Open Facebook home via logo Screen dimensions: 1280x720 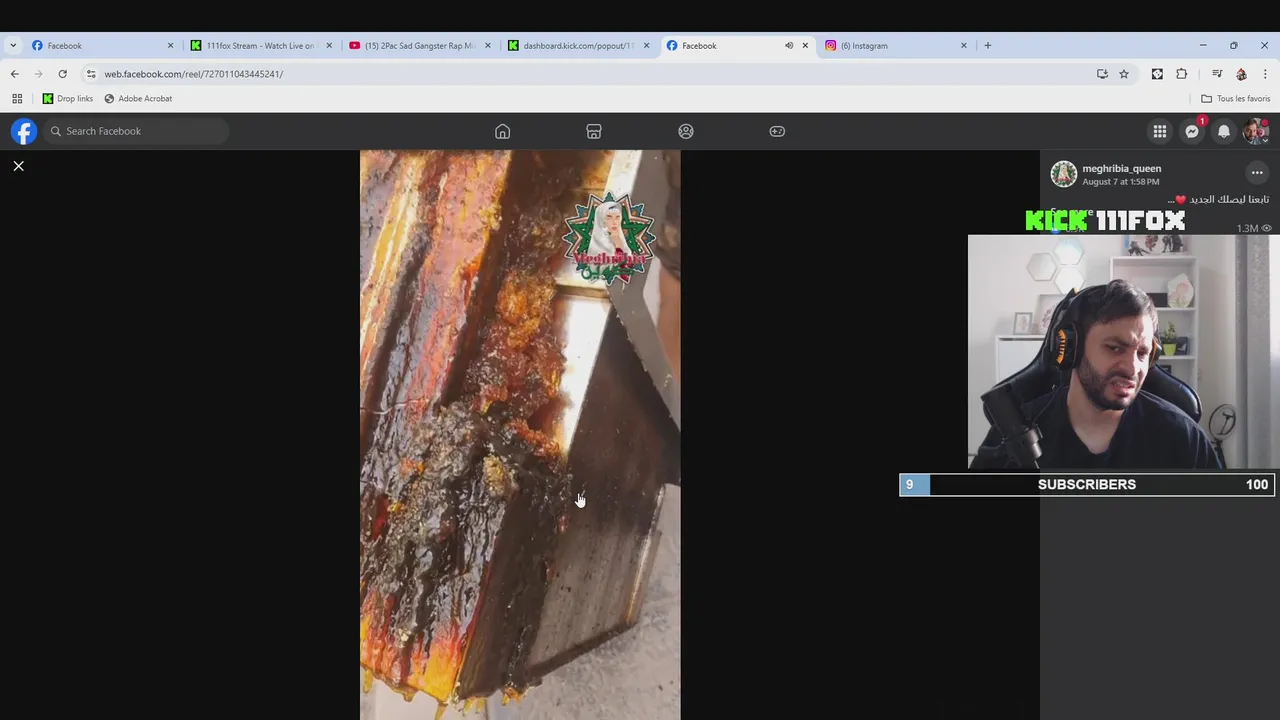(24, 131)
